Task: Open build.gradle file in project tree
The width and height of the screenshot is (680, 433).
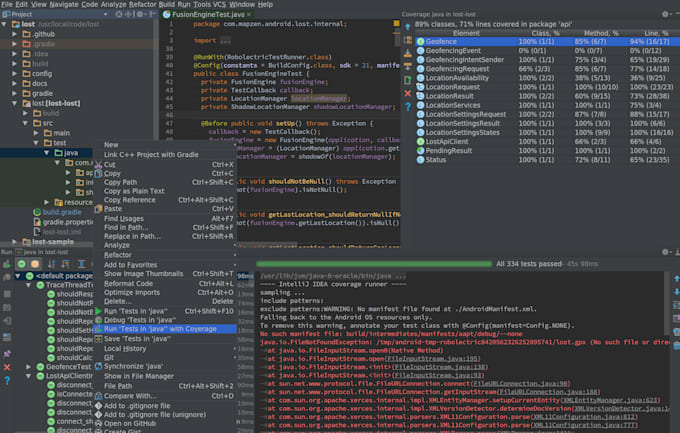Action: (x=62, y=212)
